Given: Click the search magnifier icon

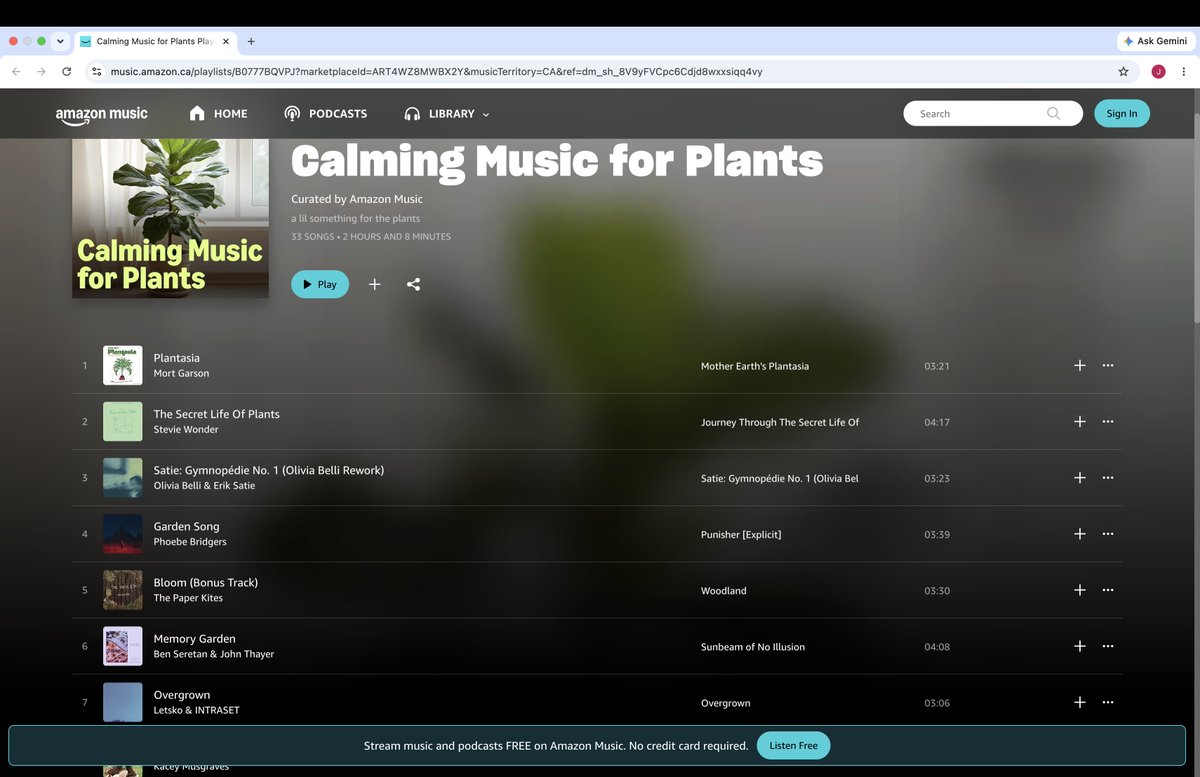Looking at the screenshot, I should 1053,113.
